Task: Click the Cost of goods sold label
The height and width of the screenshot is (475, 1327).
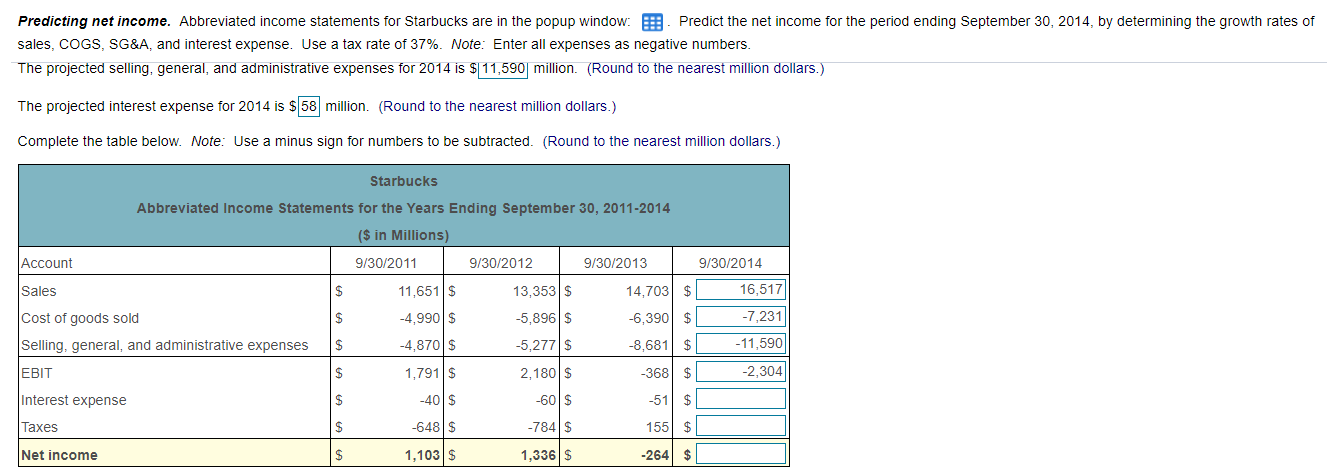Action: [x=80, y=318]
